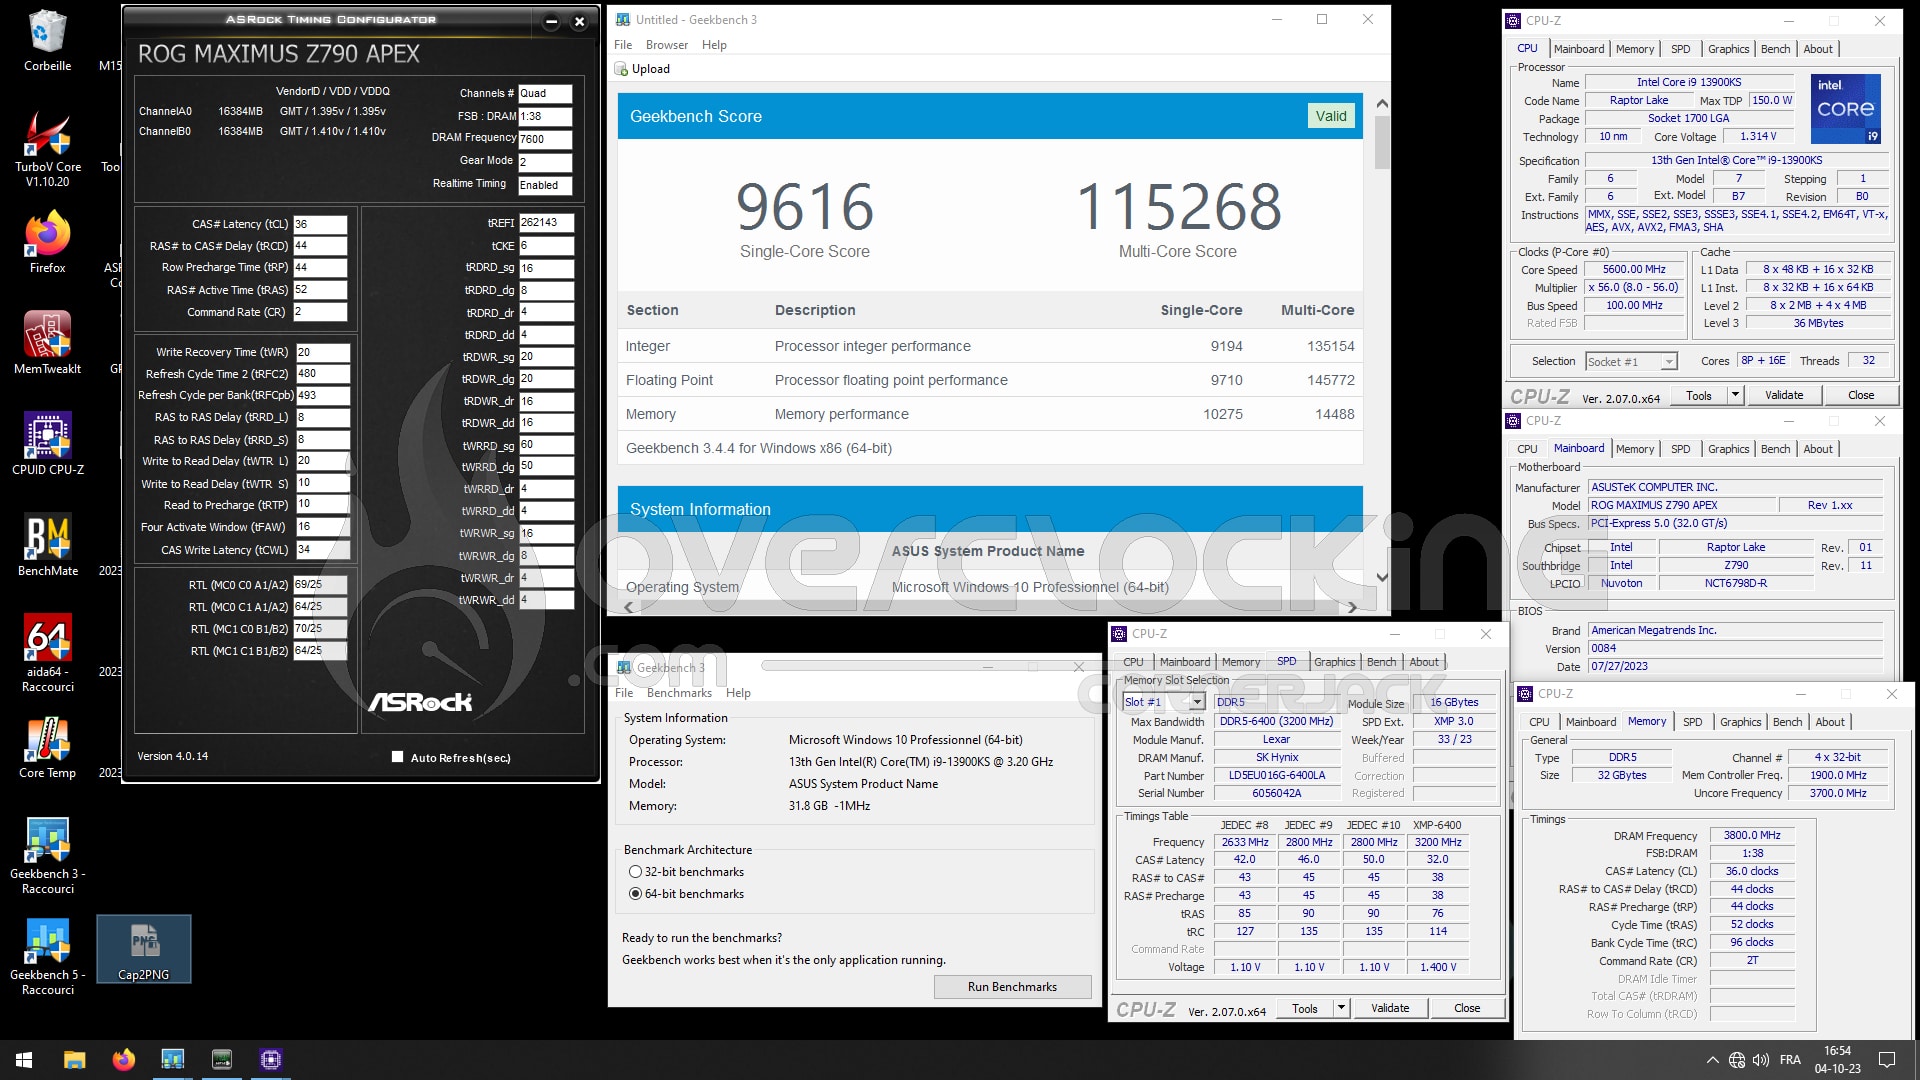Click Upload in Geekbench results window

click(x=643, y=69)
